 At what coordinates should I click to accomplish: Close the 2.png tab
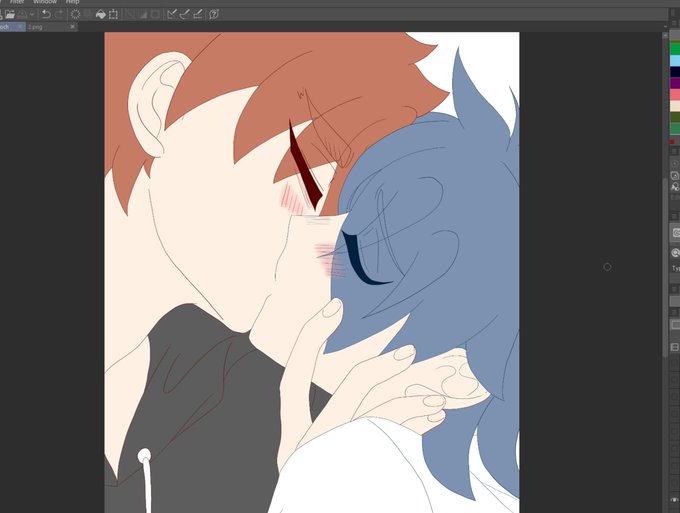click(x=72, y=26)
